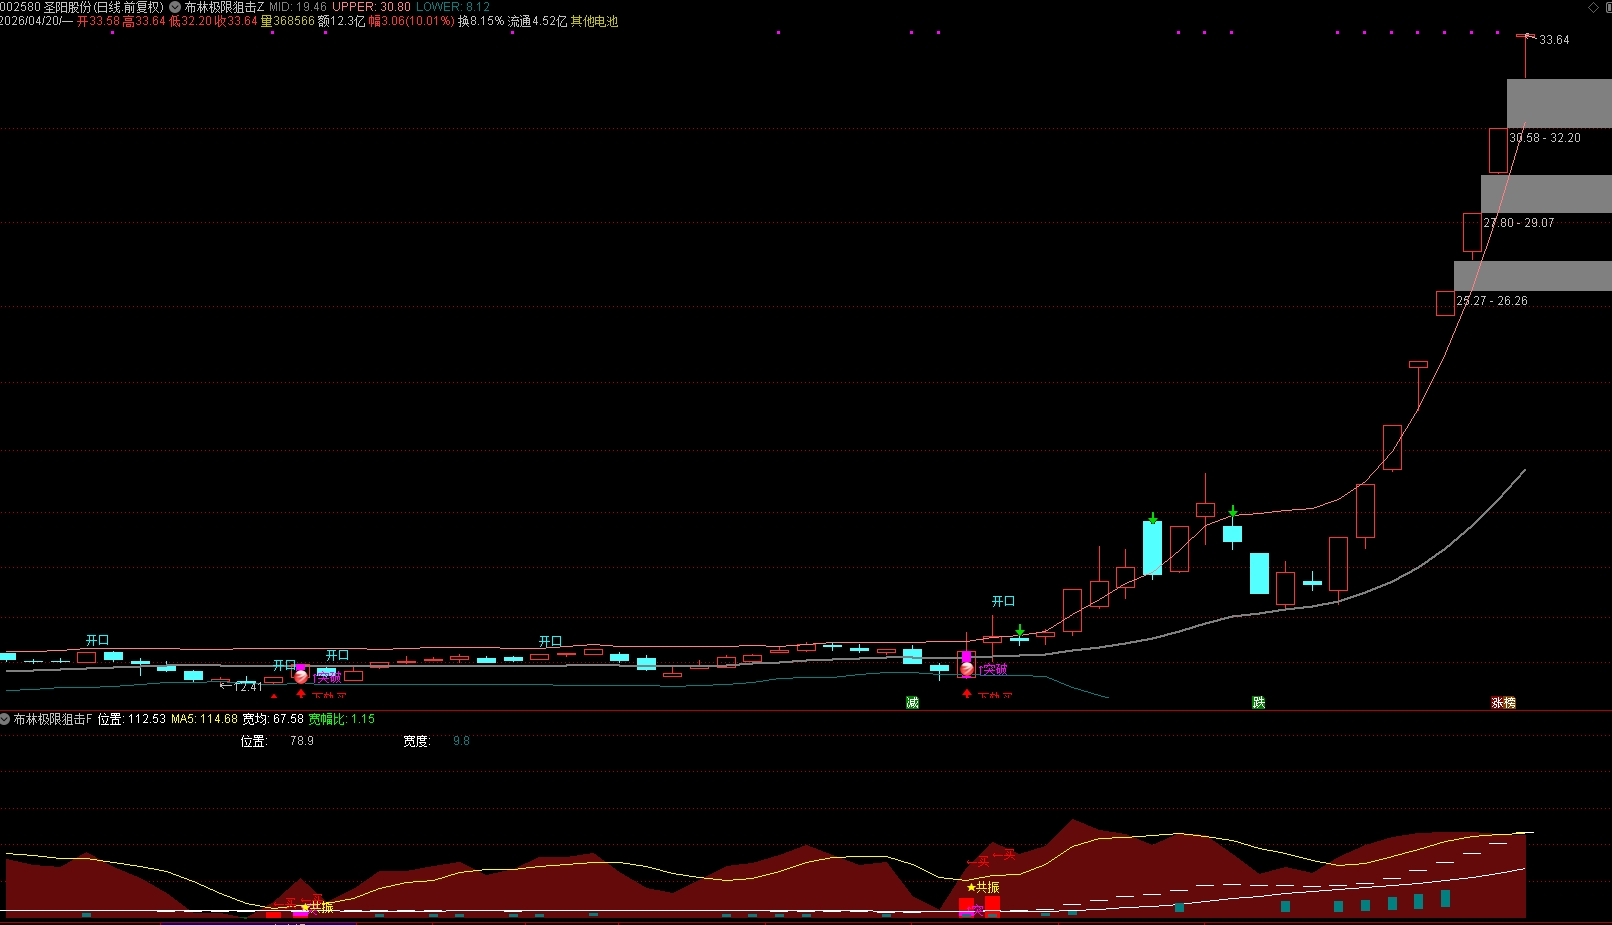Click the 12.41 low price label

tap(247, 687)
